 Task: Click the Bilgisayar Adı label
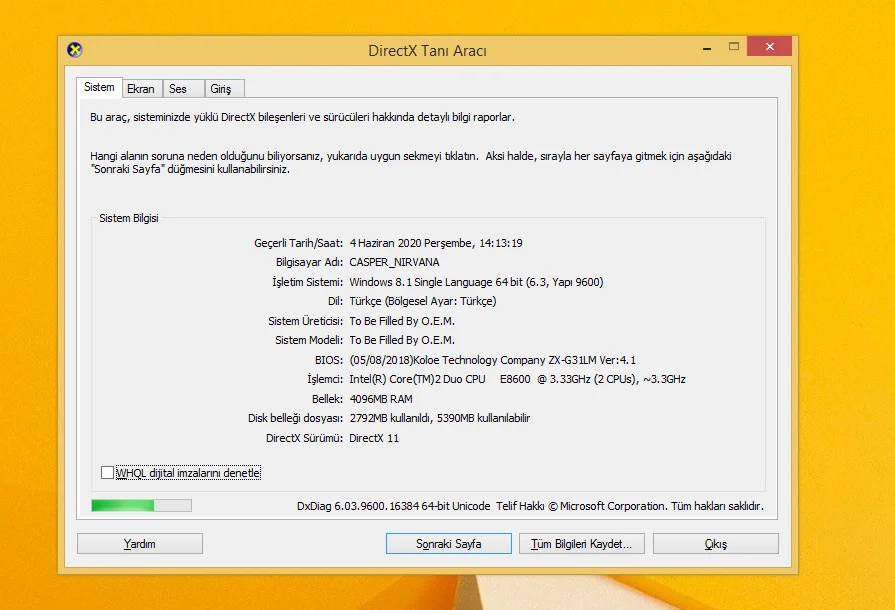[x=309, y=262]
